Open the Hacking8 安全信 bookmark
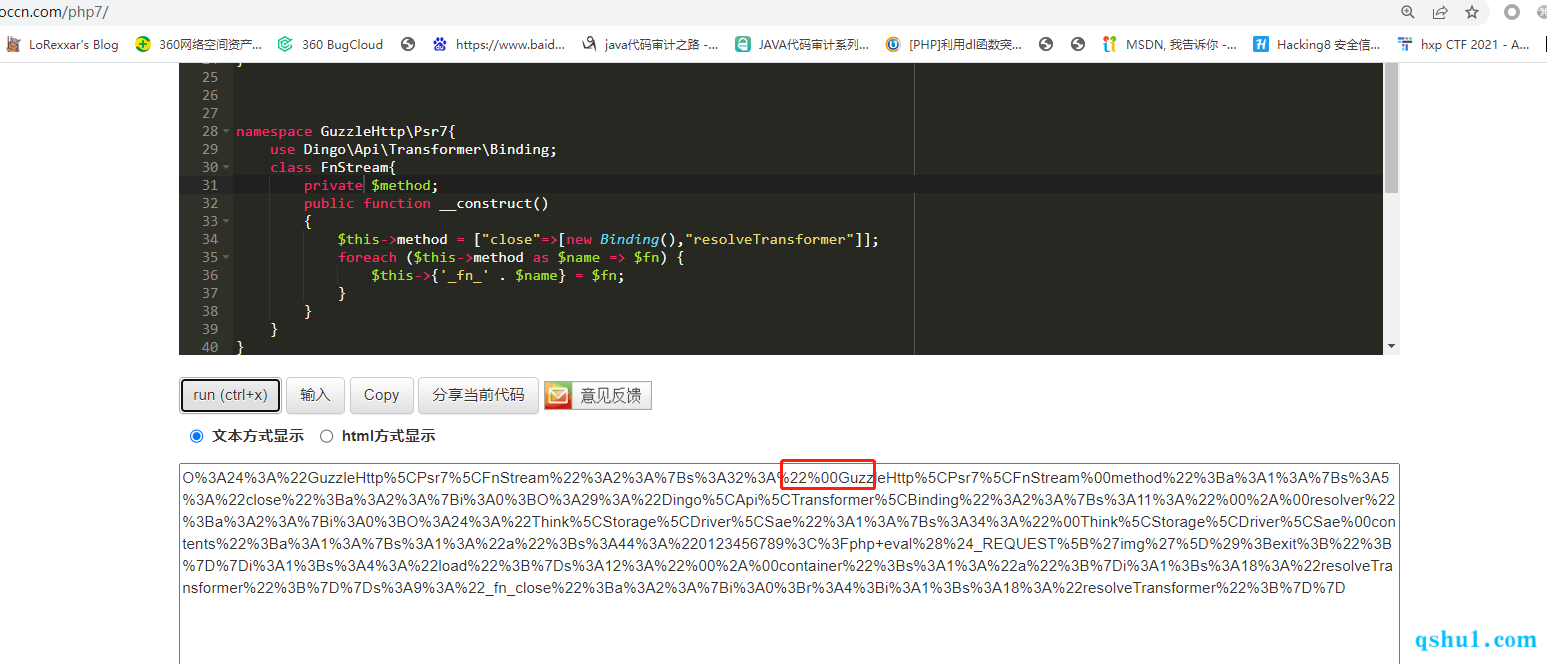Viewport: 1547px width, 664px height. pyautogui.click(x=1318, y=44)
